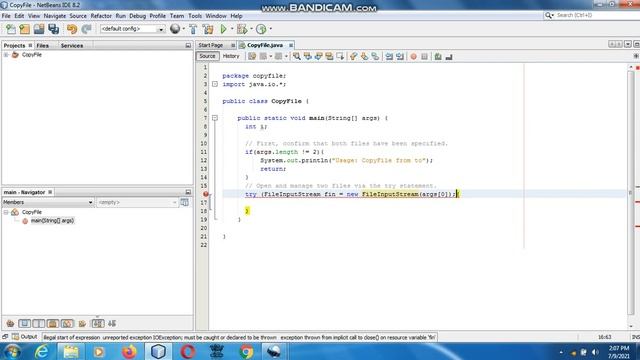Open the Debug Project dropdown arrow
The image size is (640, 360).
tap(251, 29)
